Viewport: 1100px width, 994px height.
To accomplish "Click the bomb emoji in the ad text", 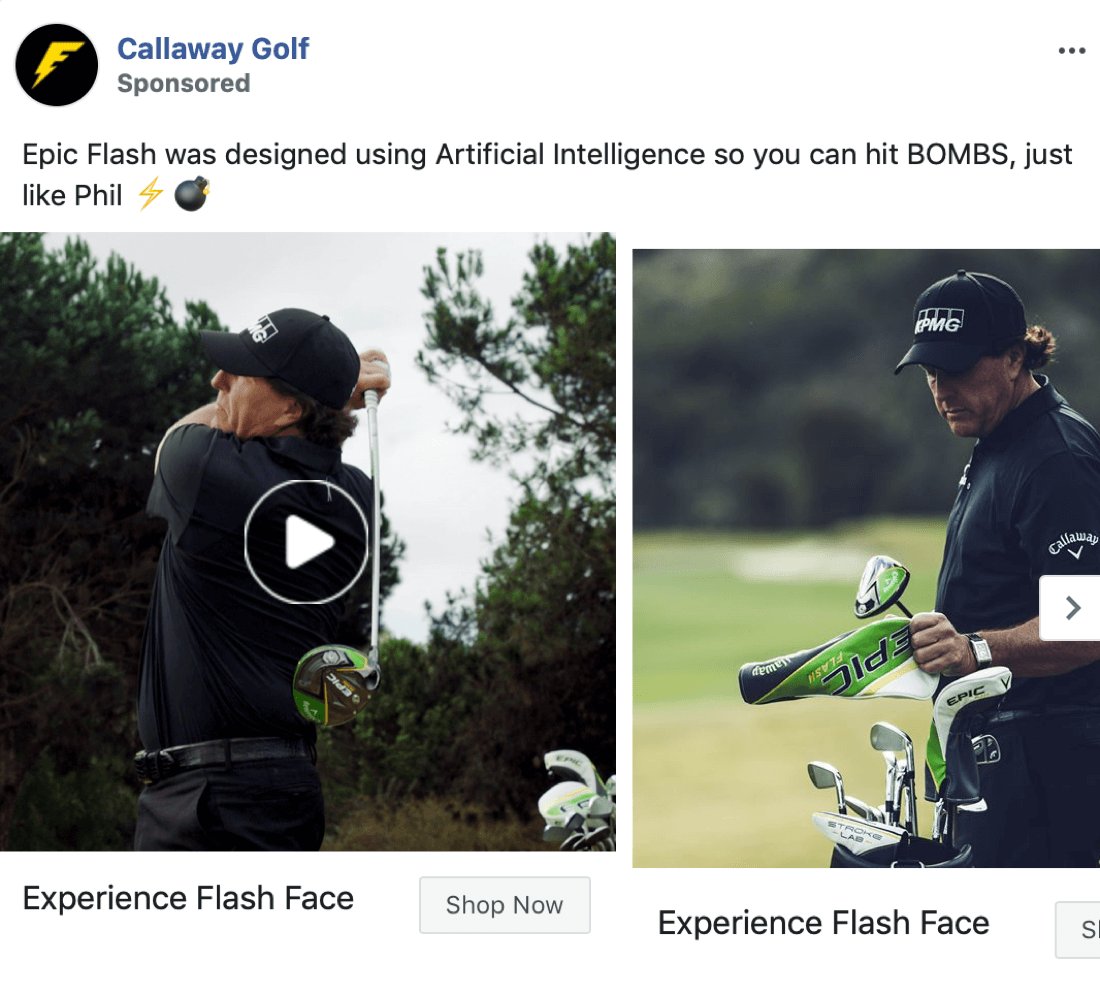I will tap(190, 195).
